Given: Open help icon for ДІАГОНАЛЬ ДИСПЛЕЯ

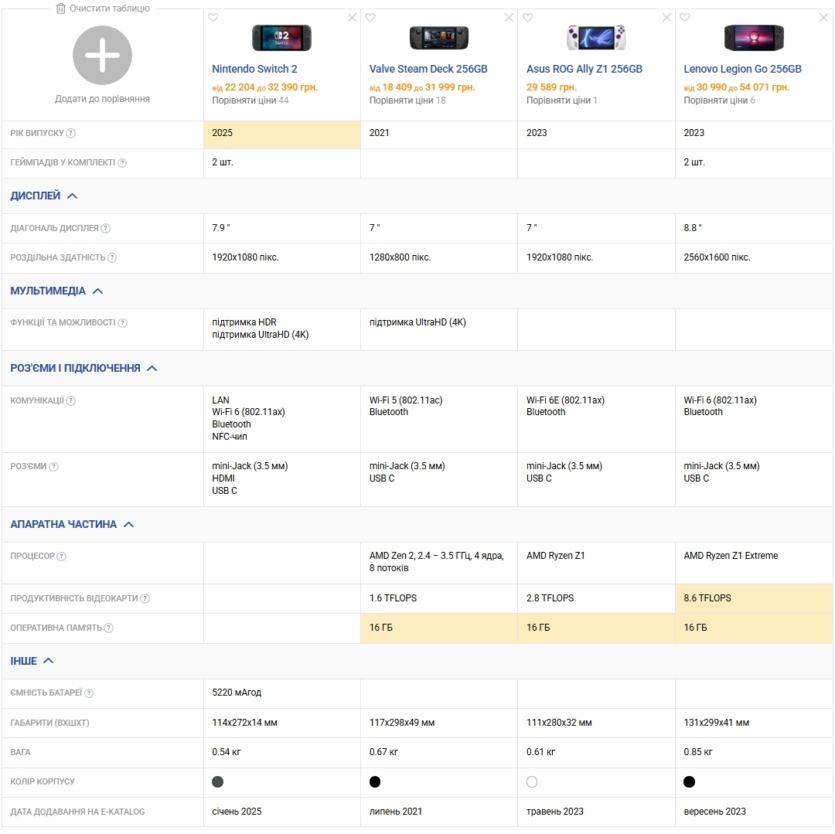Looking at the screenshot, I should [105, 228].
